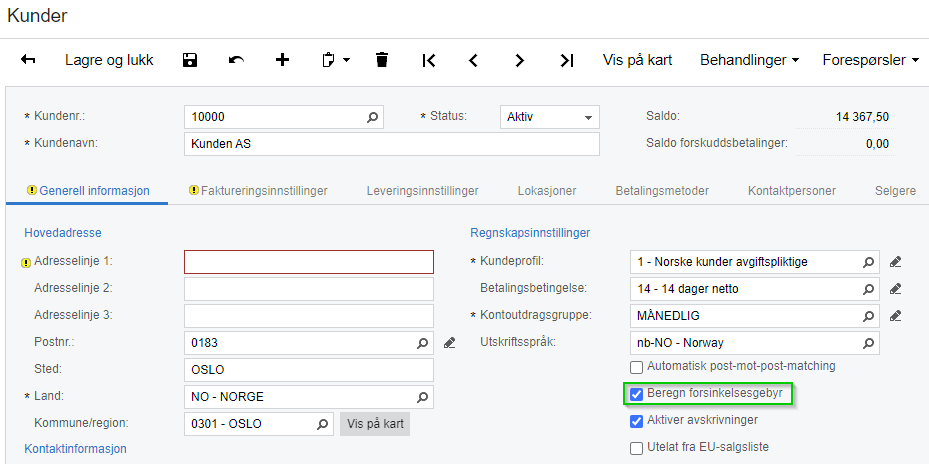Open Kommune/region lookup magnifier
The image size is (929, 464).
tap(322, 424)
